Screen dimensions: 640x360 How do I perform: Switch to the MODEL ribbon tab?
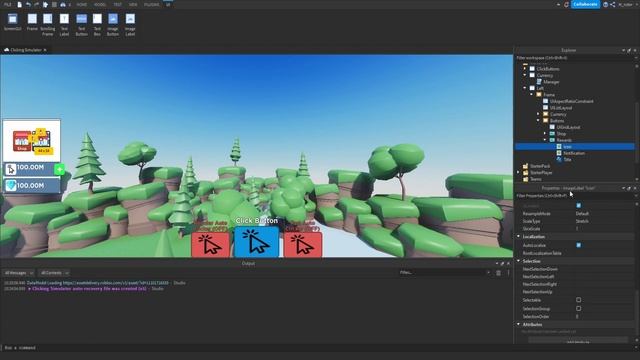pos(100,4)
